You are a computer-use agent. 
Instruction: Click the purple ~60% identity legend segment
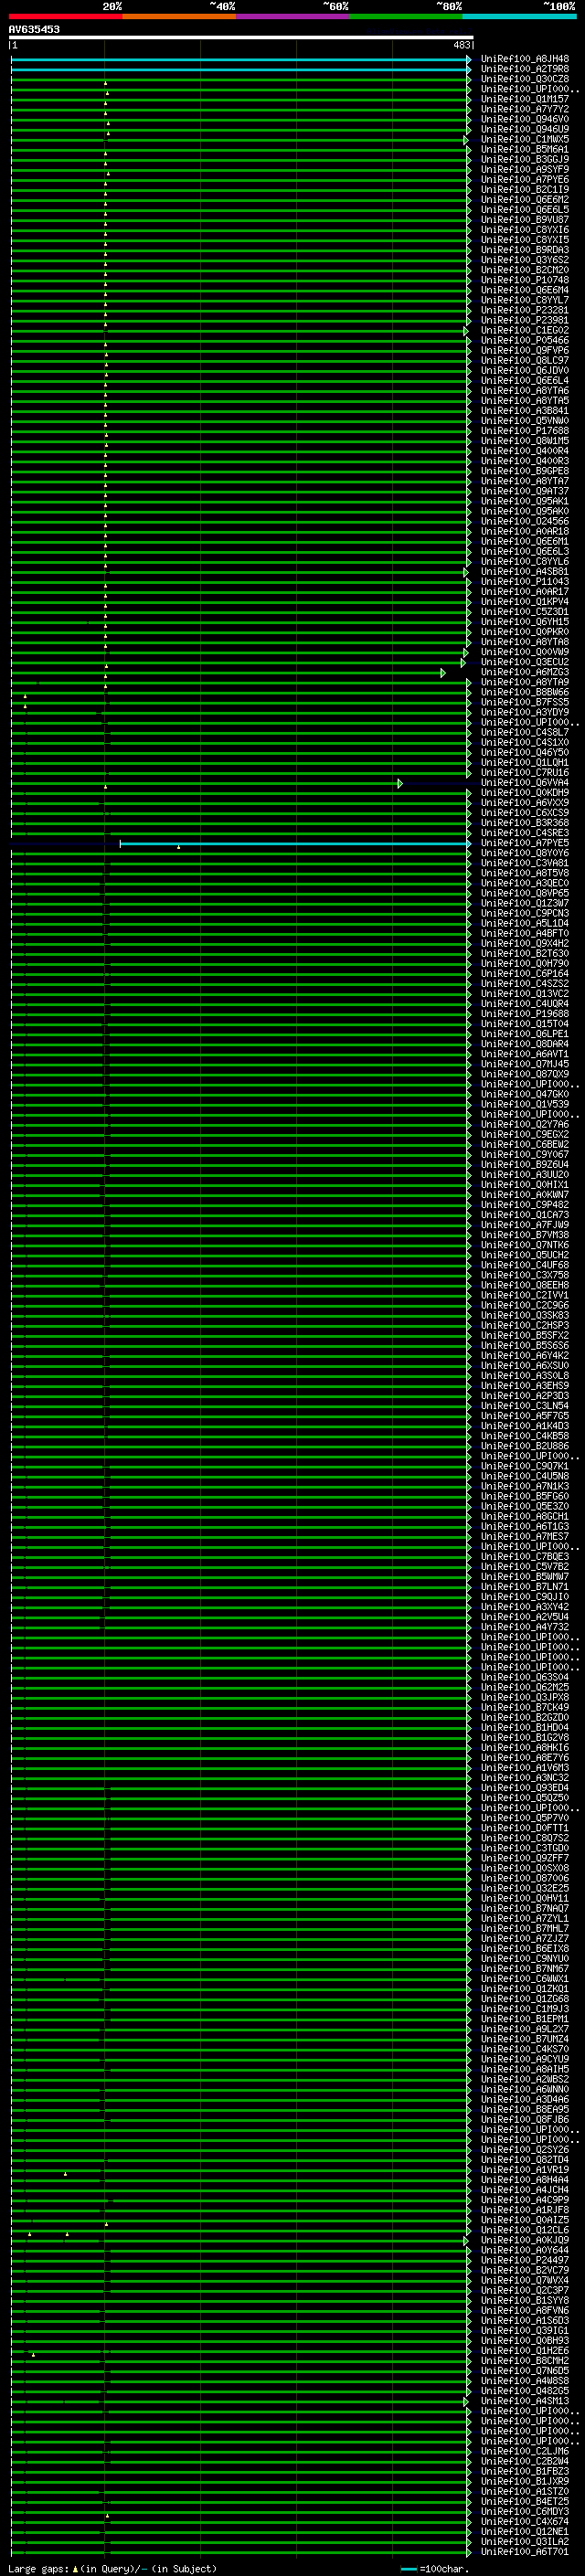click(293, 16)
